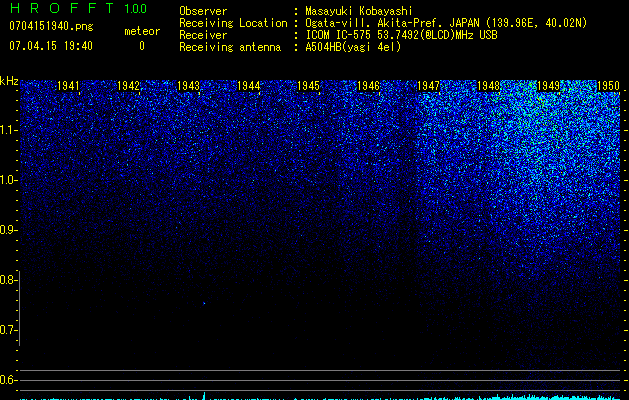
Task: Click the kHz axis unit label
Action: 9,81
